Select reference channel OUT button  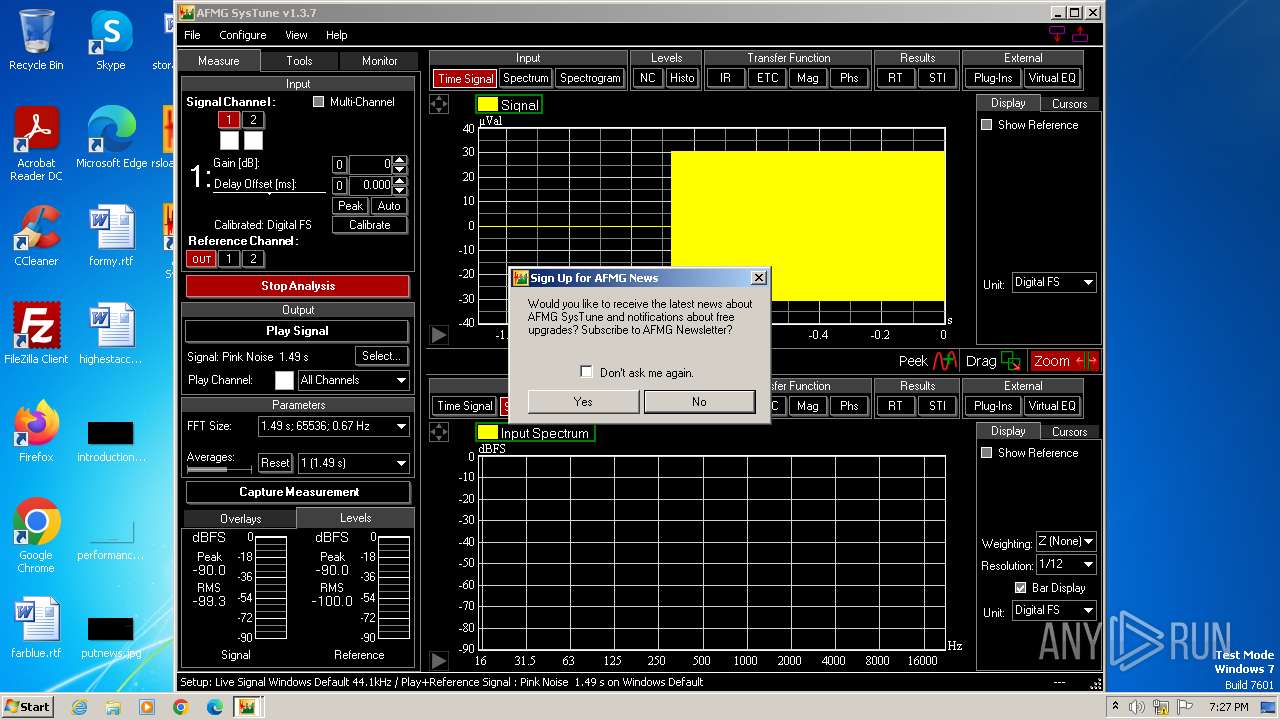point(201,259)
